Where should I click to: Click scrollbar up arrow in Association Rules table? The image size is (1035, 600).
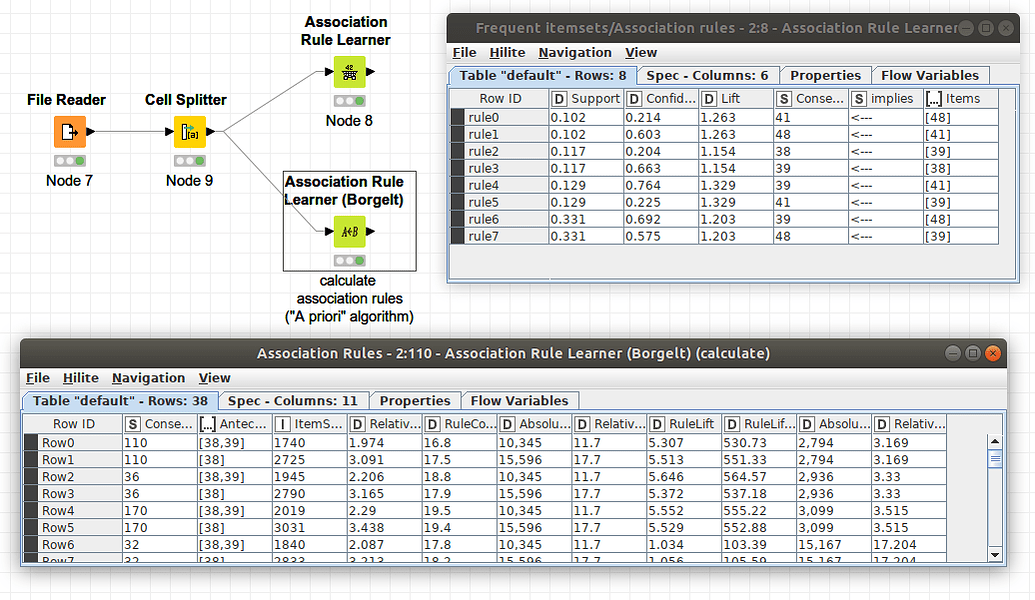(994, 441)
